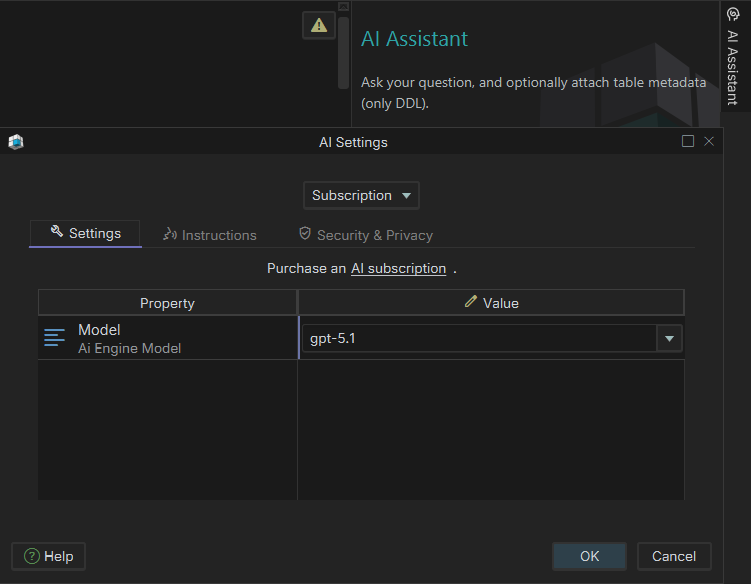Click the Model row lines icon

coord(54,337)
